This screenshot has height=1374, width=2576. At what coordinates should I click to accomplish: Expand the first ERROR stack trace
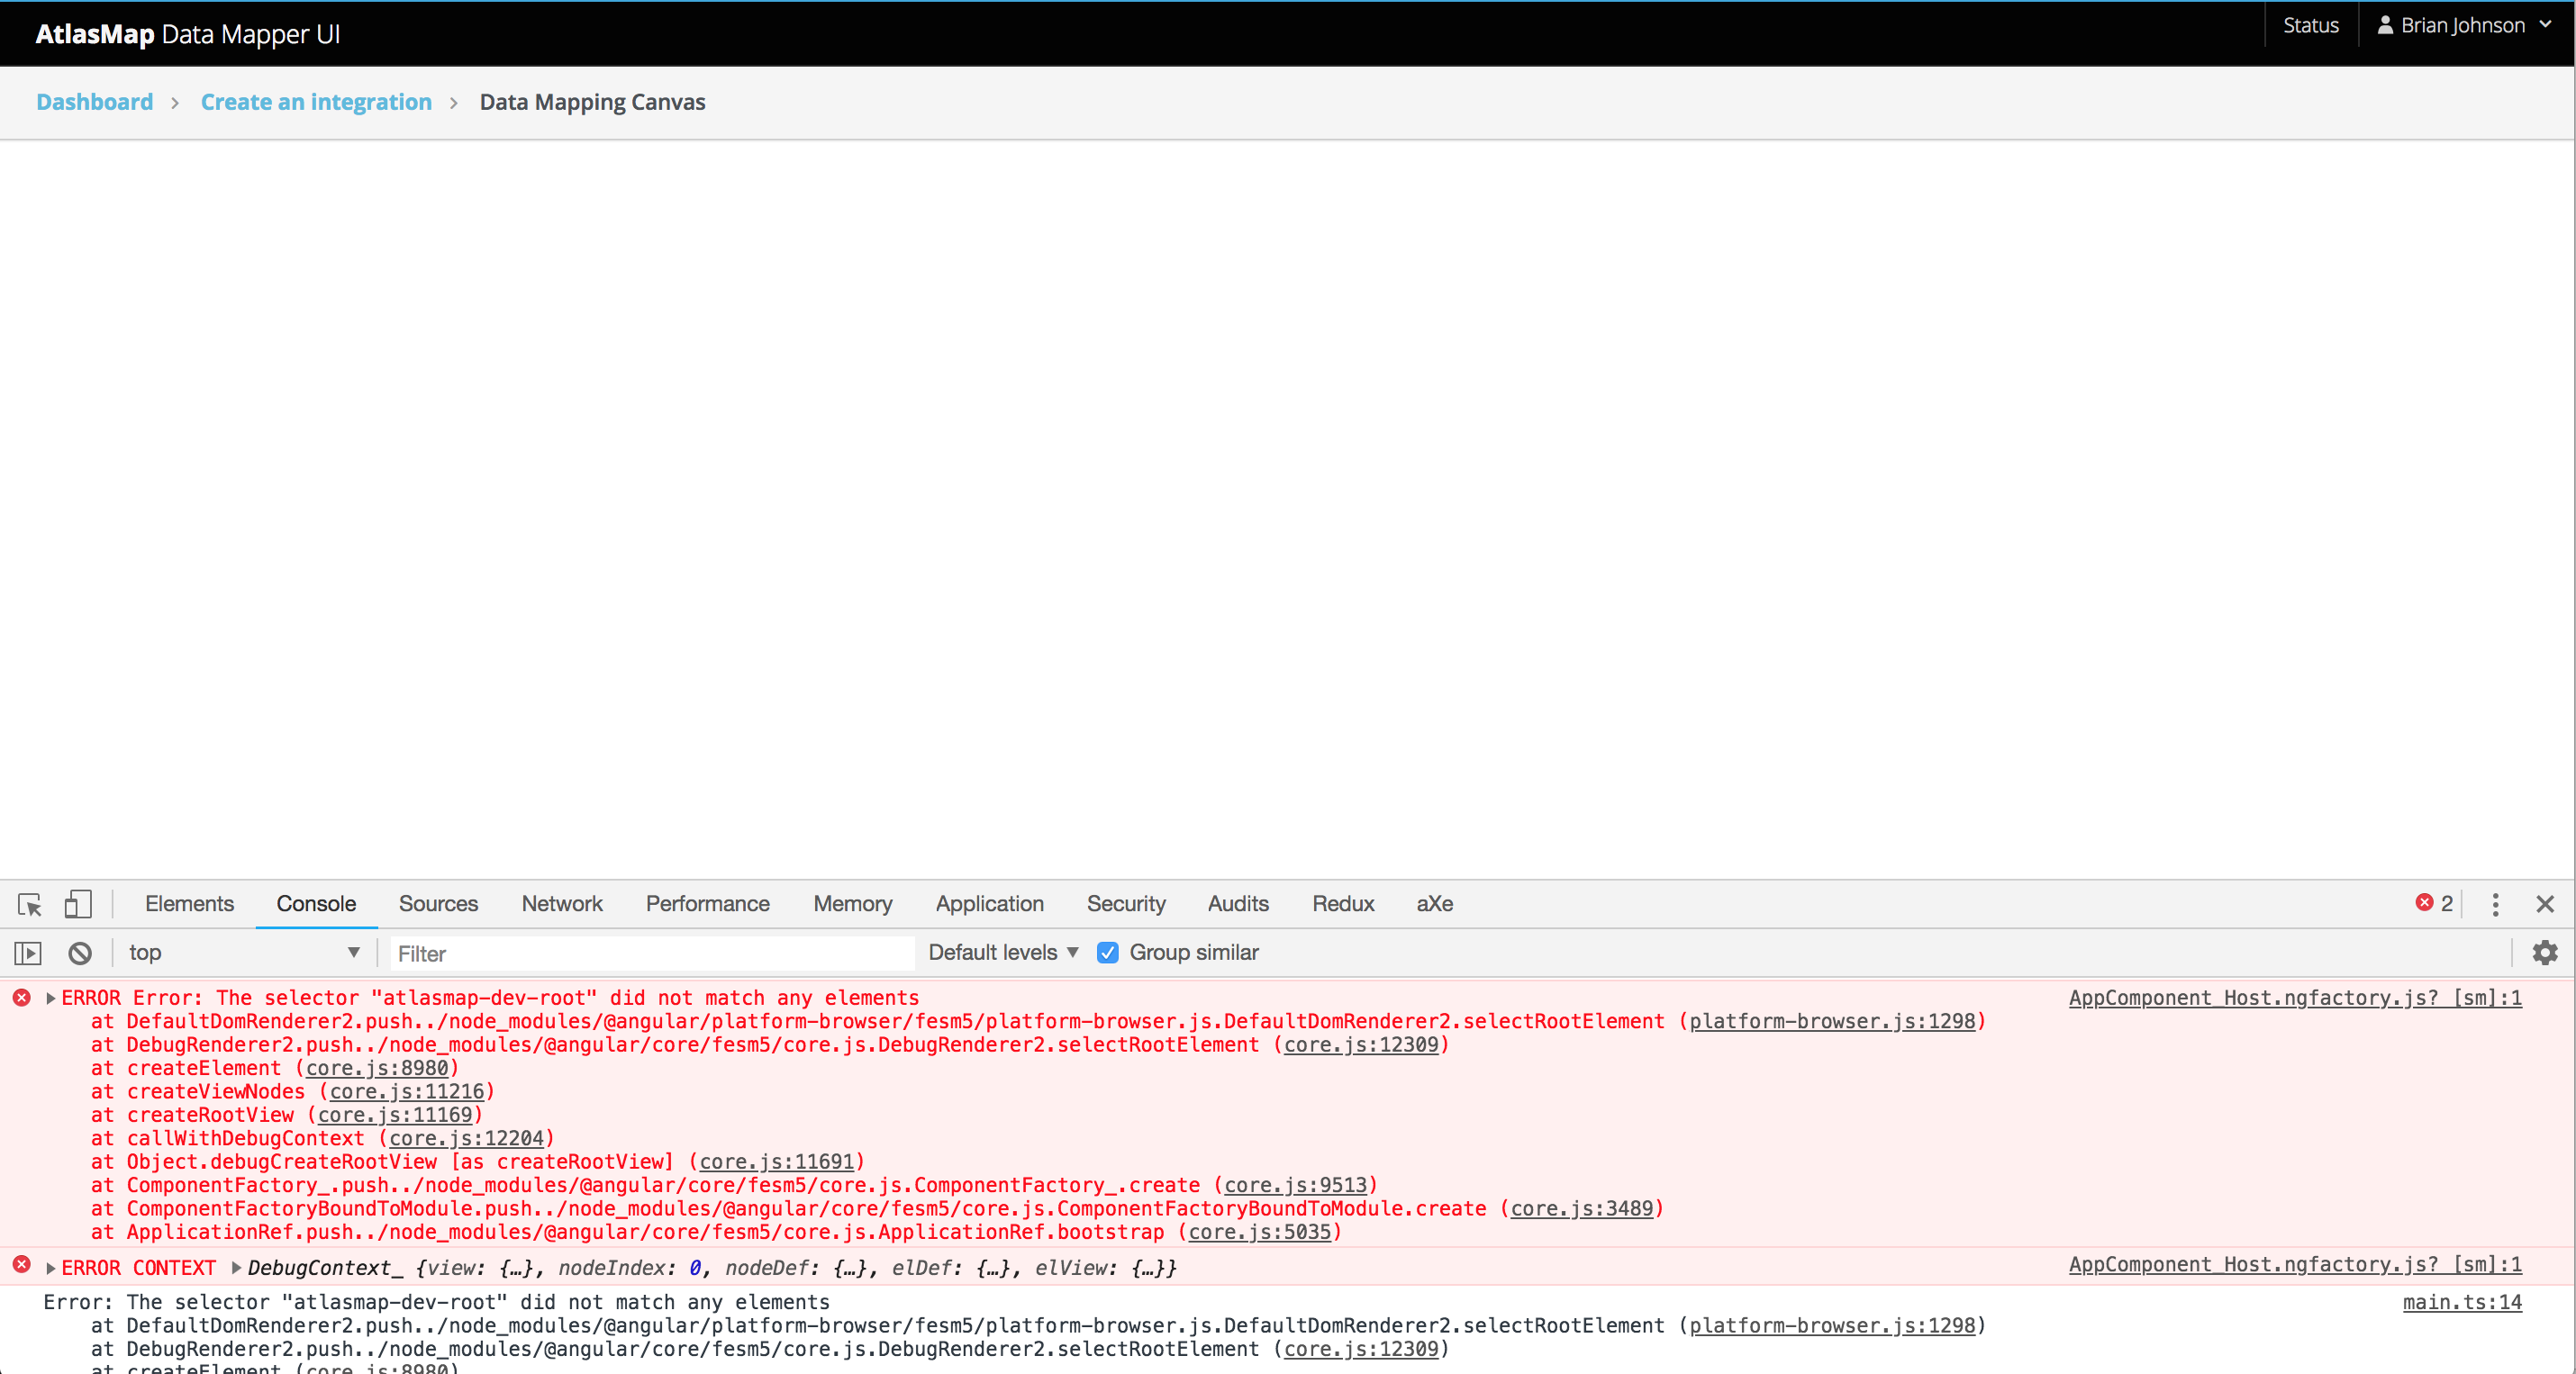(x=49, y=997)
